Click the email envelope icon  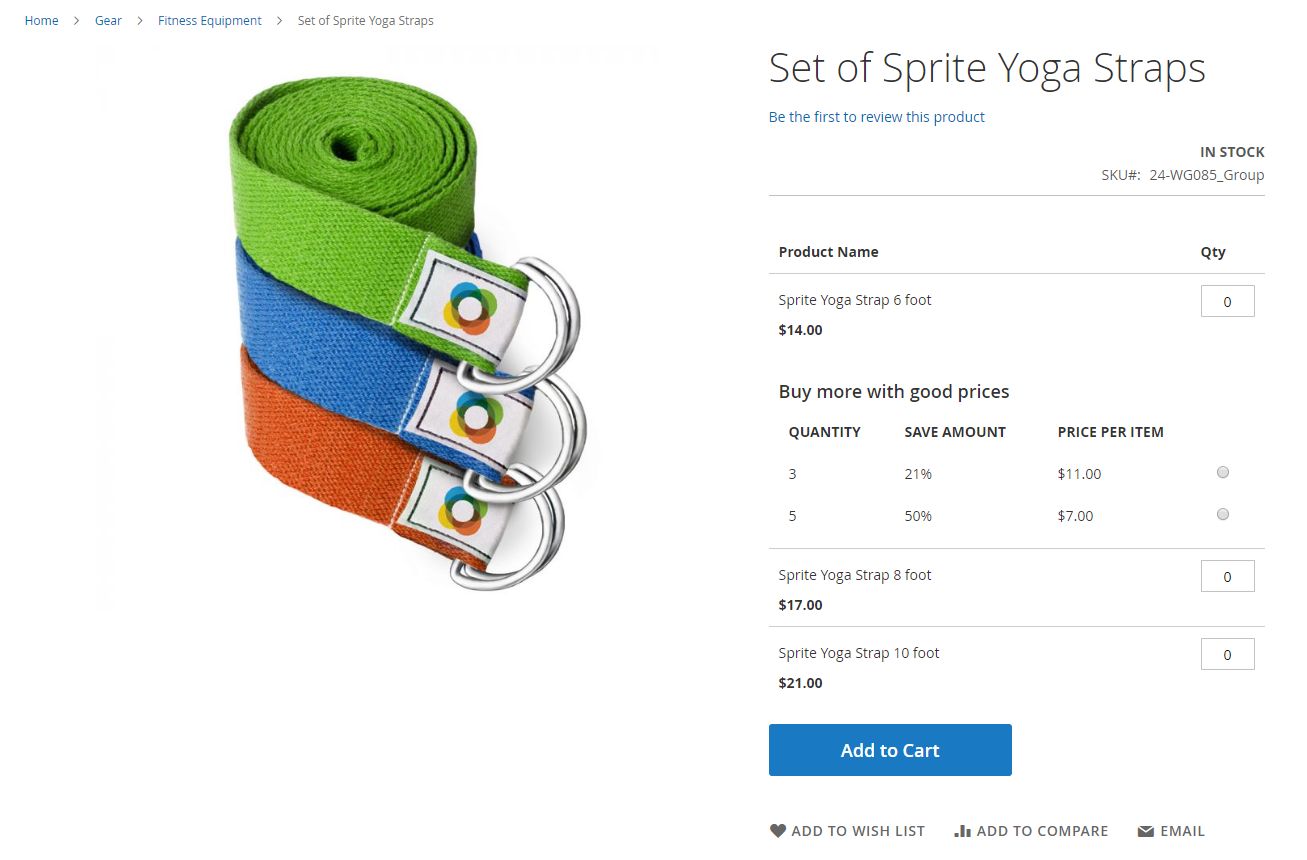point(1146,831)
